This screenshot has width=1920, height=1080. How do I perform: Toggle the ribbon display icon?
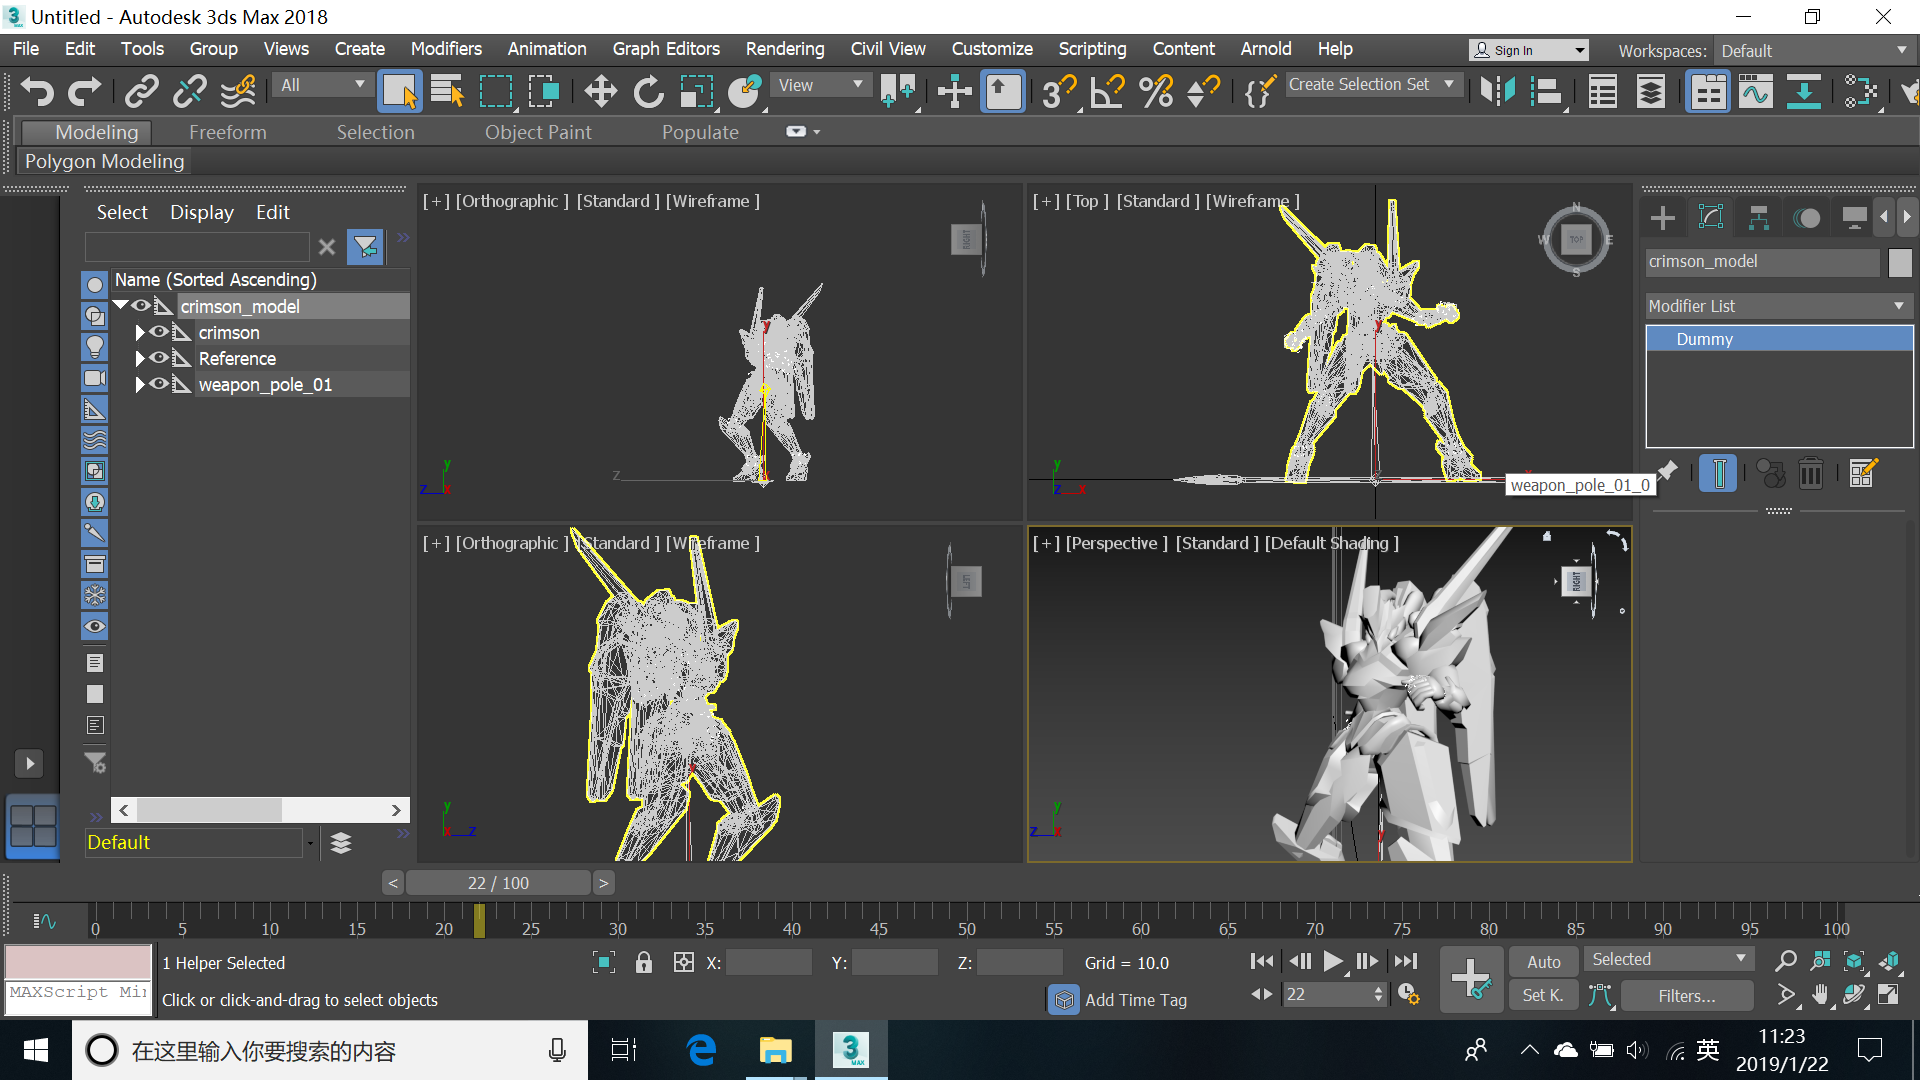pos(1708,91)
